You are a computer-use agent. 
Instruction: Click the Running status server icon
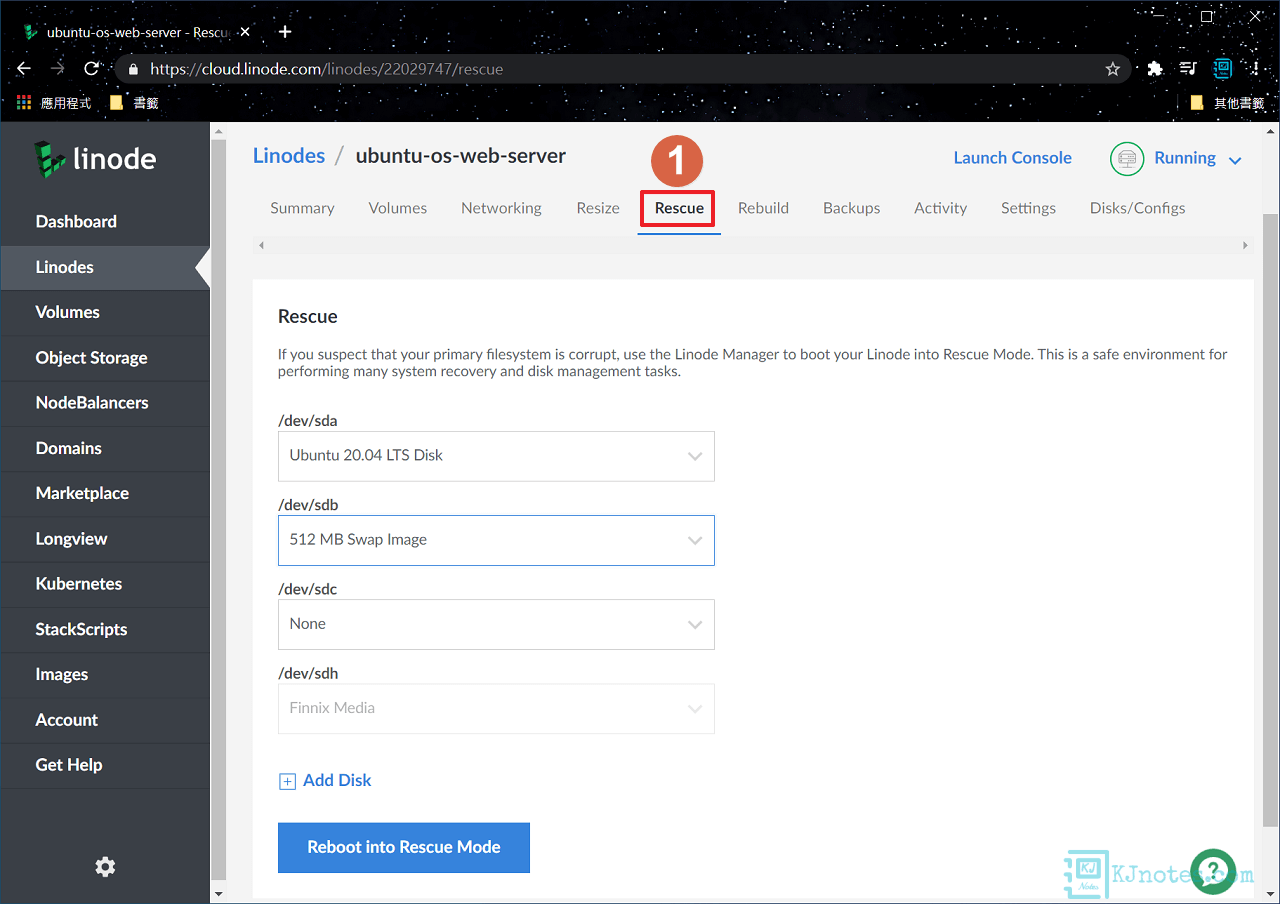tap(1127, 158)
